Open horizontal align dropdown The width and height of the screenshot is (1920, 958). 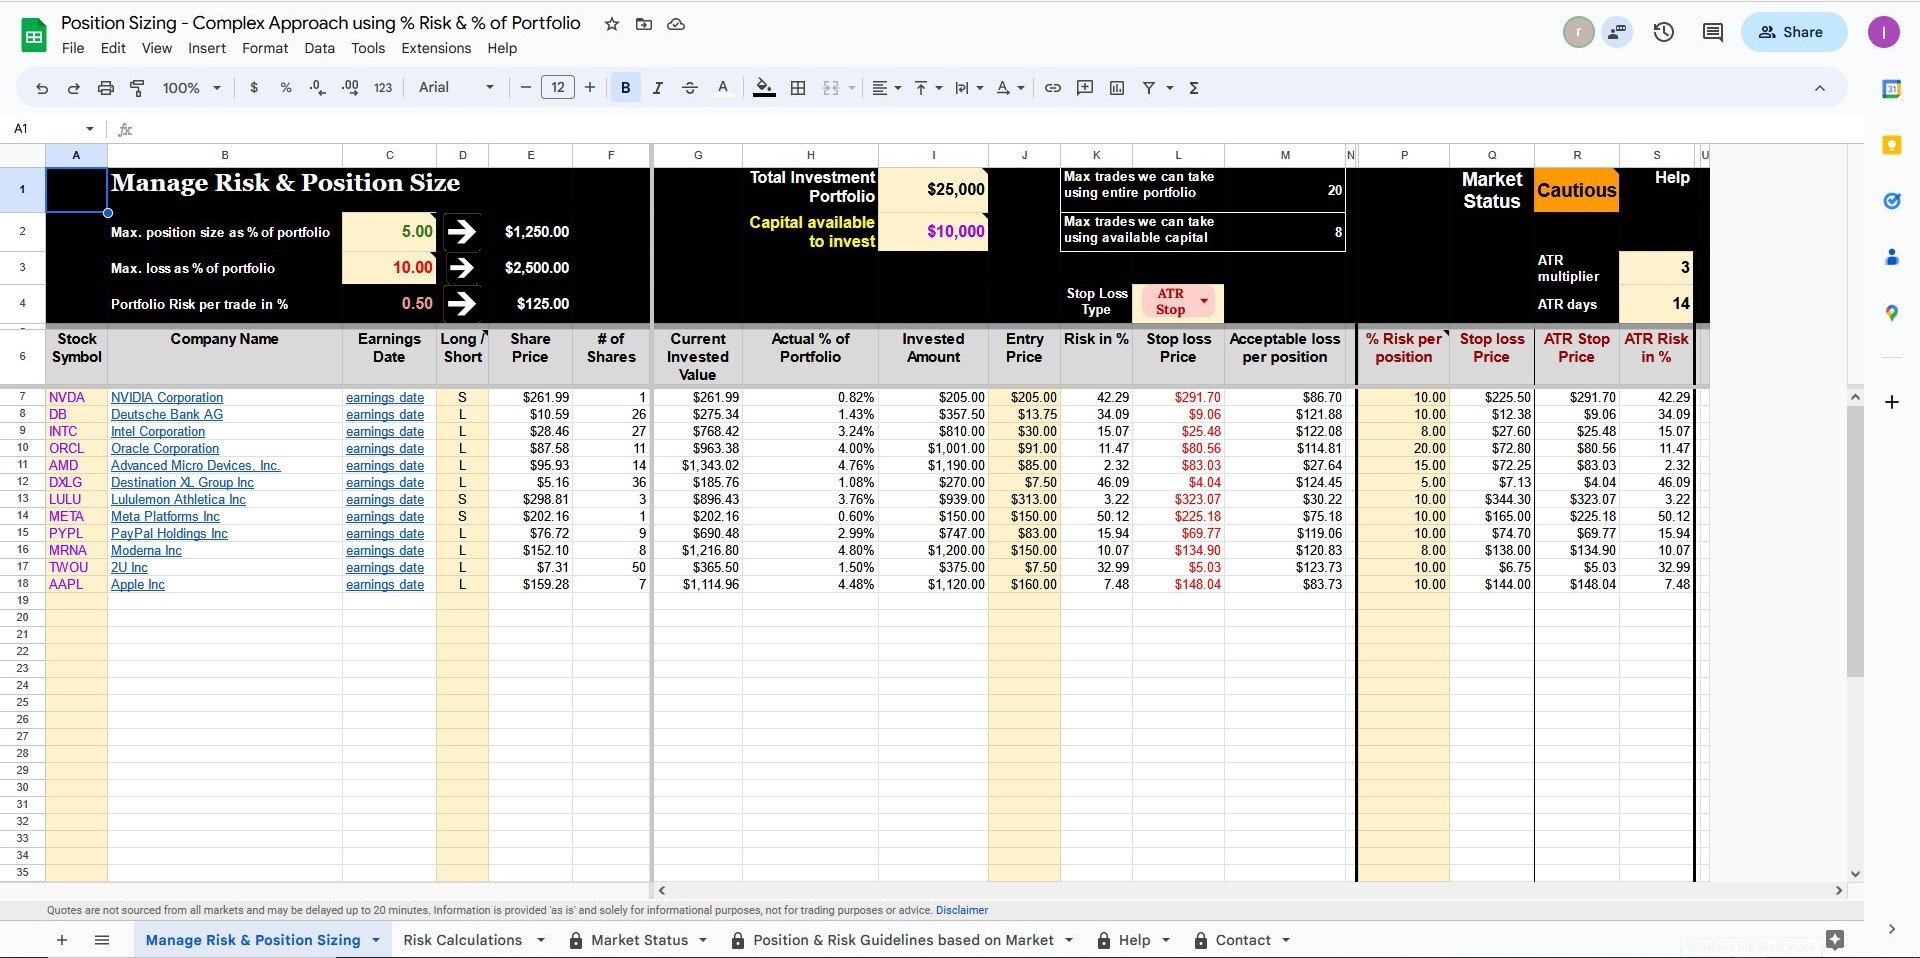886,88
